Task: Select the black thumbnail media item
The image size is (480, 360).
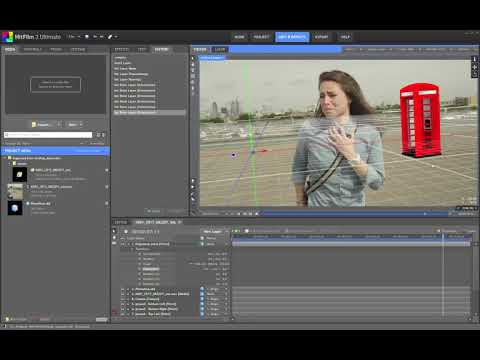Action: [x=20, y=174]
